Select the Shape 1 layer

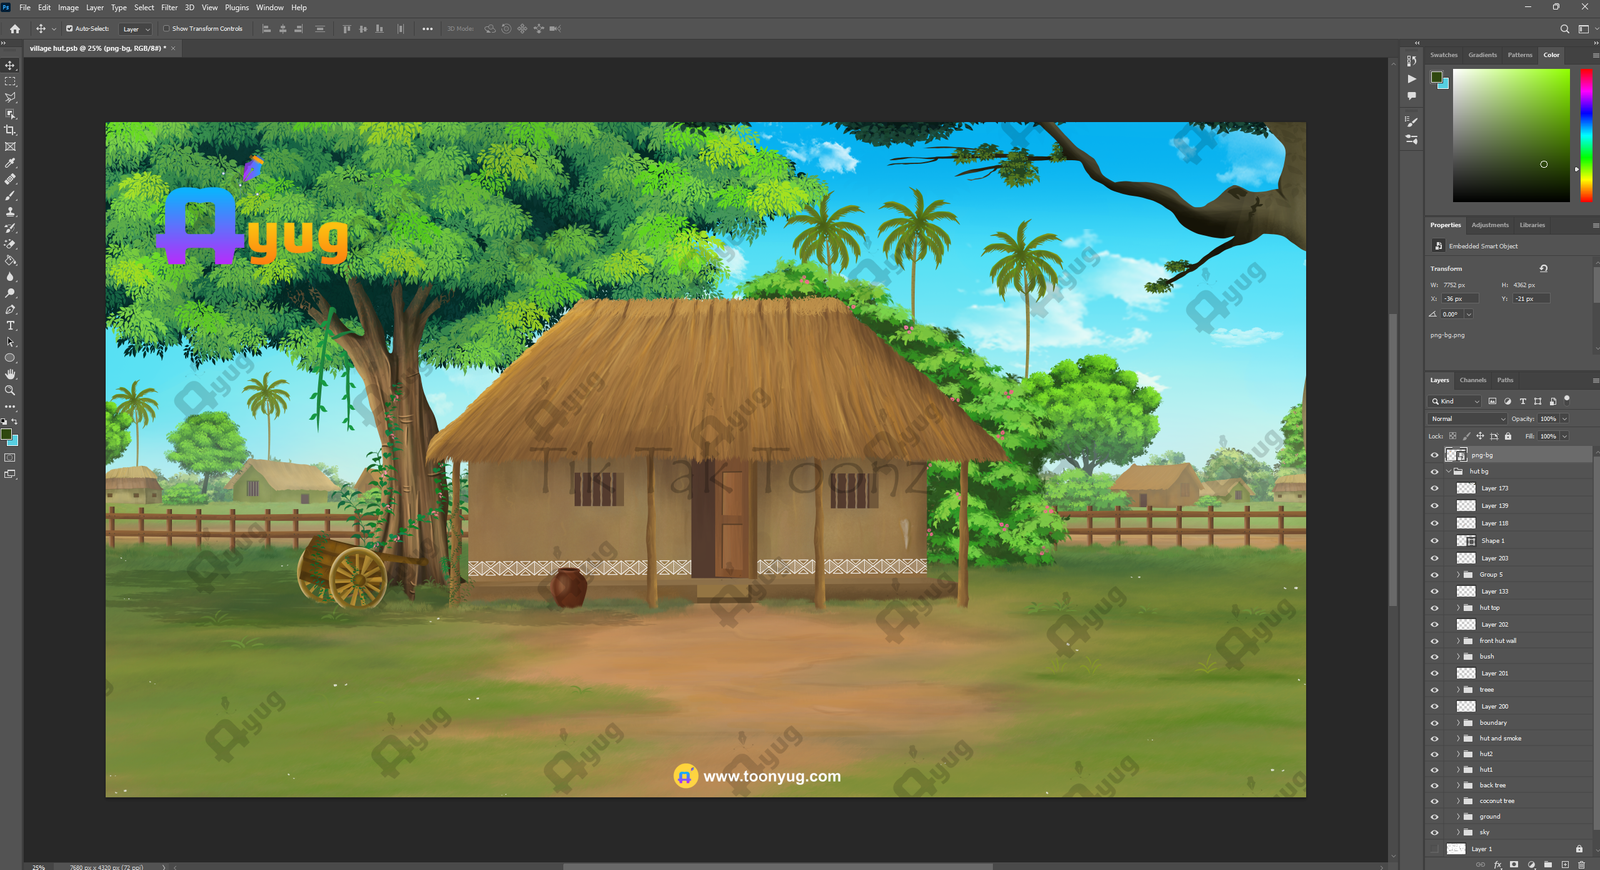(x=1492, y=541)
